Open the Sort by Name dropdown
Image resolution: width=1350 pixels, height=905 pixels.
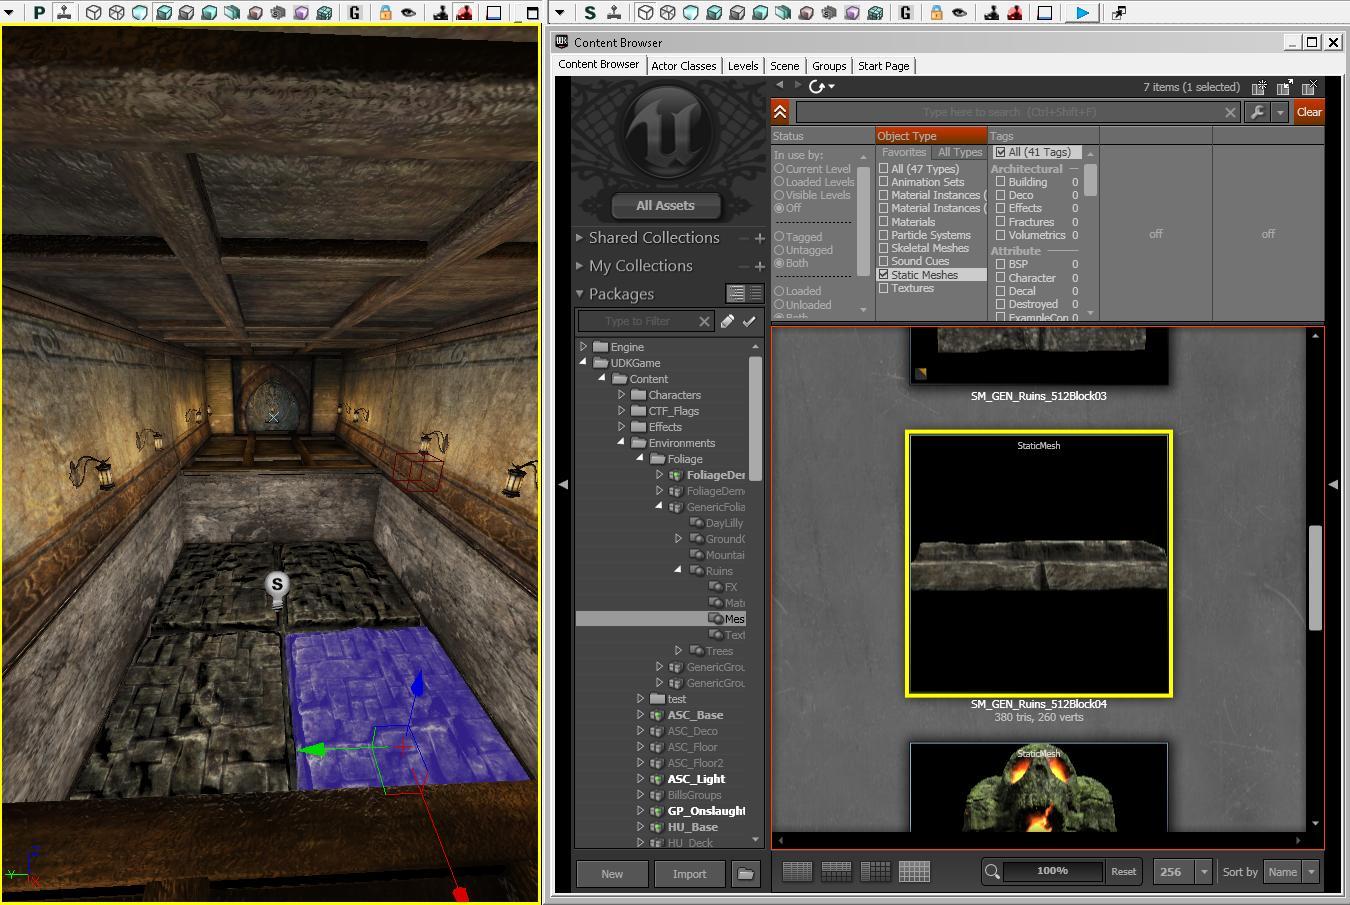click(1311, 872)
